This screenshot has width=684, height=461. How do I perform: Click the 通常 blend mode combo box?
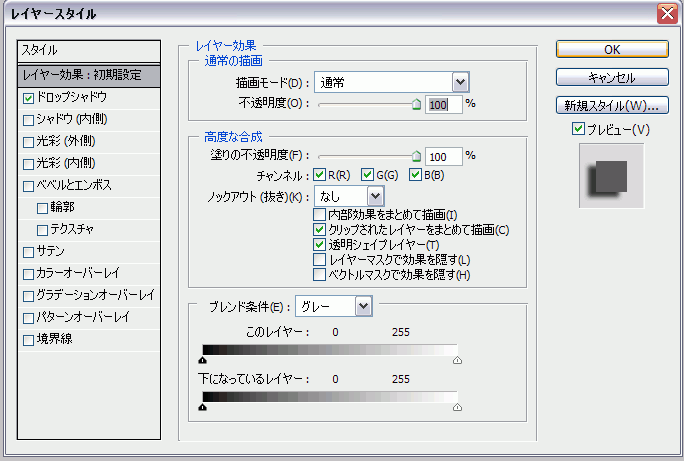tap(392, 82)
